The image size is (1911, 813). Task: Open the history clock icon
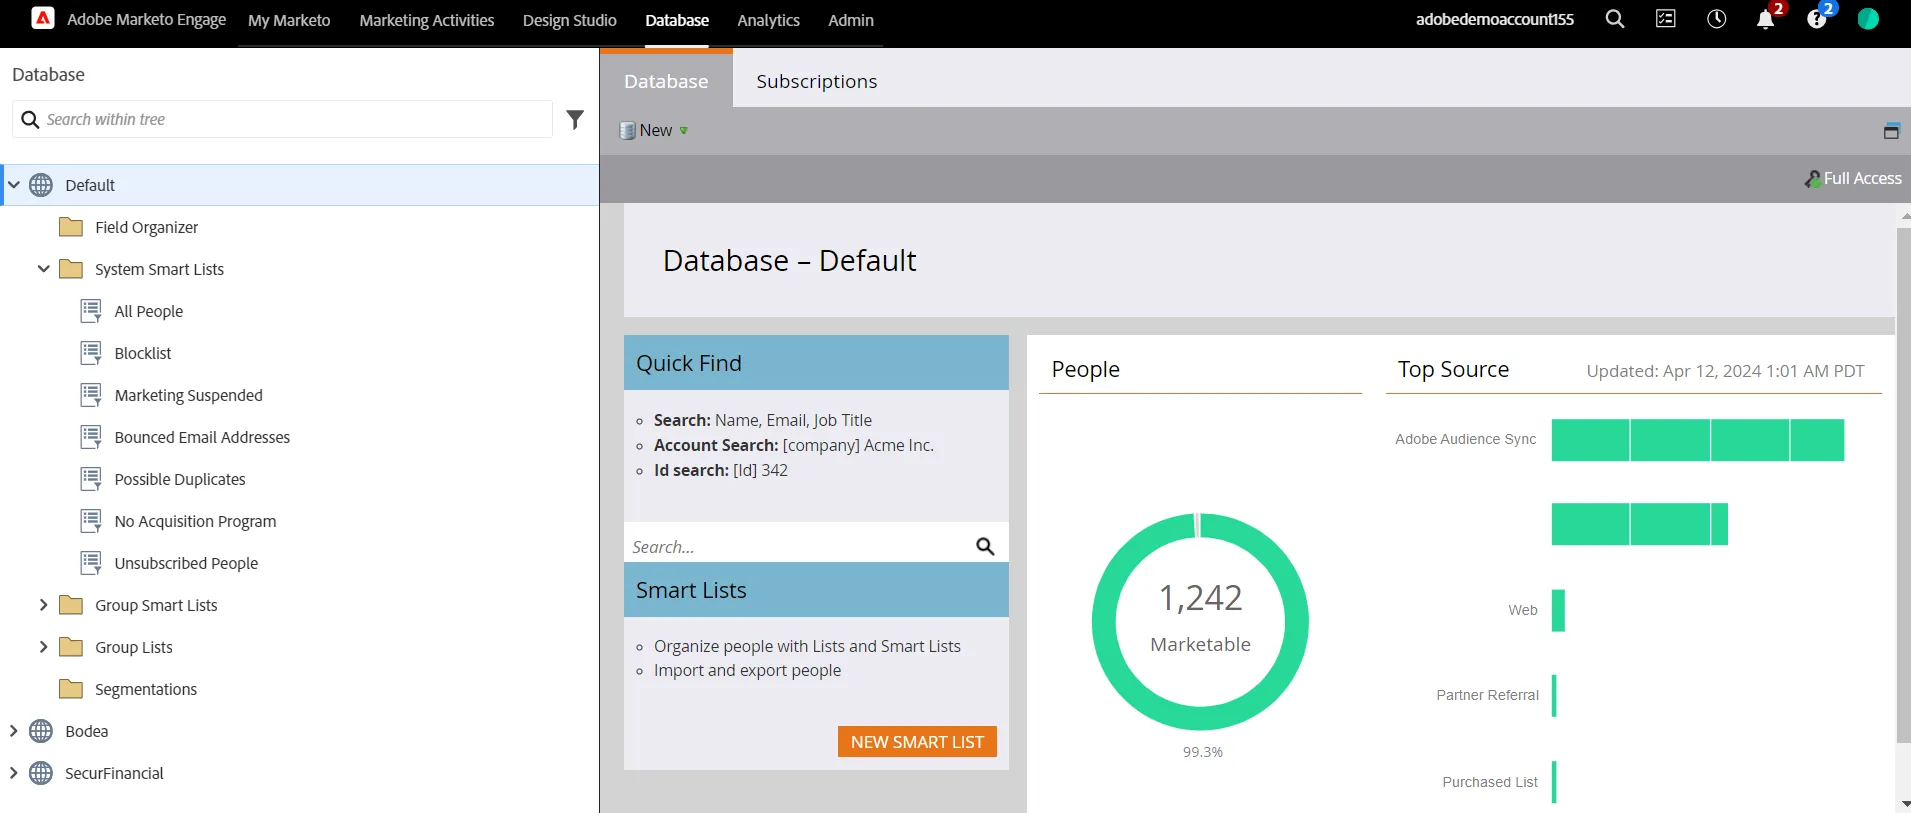pyautogui.click(x=1717, y=19)
